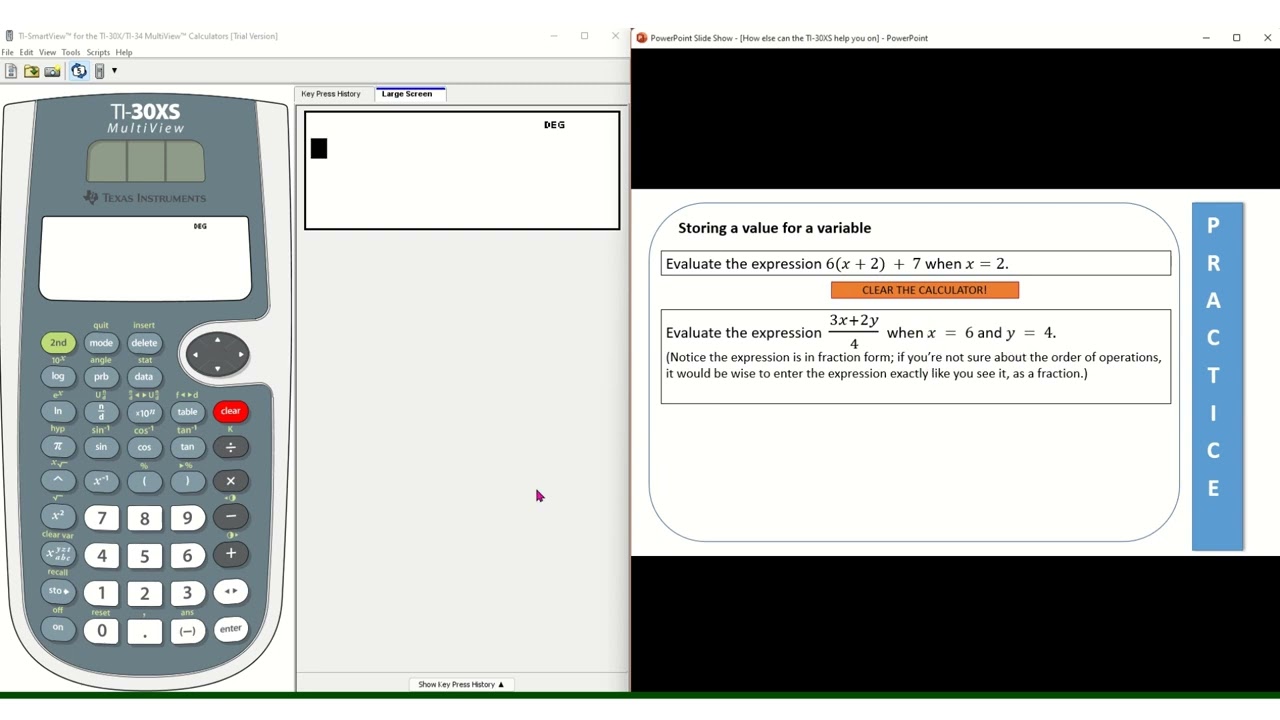The width and height of the screenshot is (1280, 720).
Task: Click the number 2 key
Action: [144, 593]
